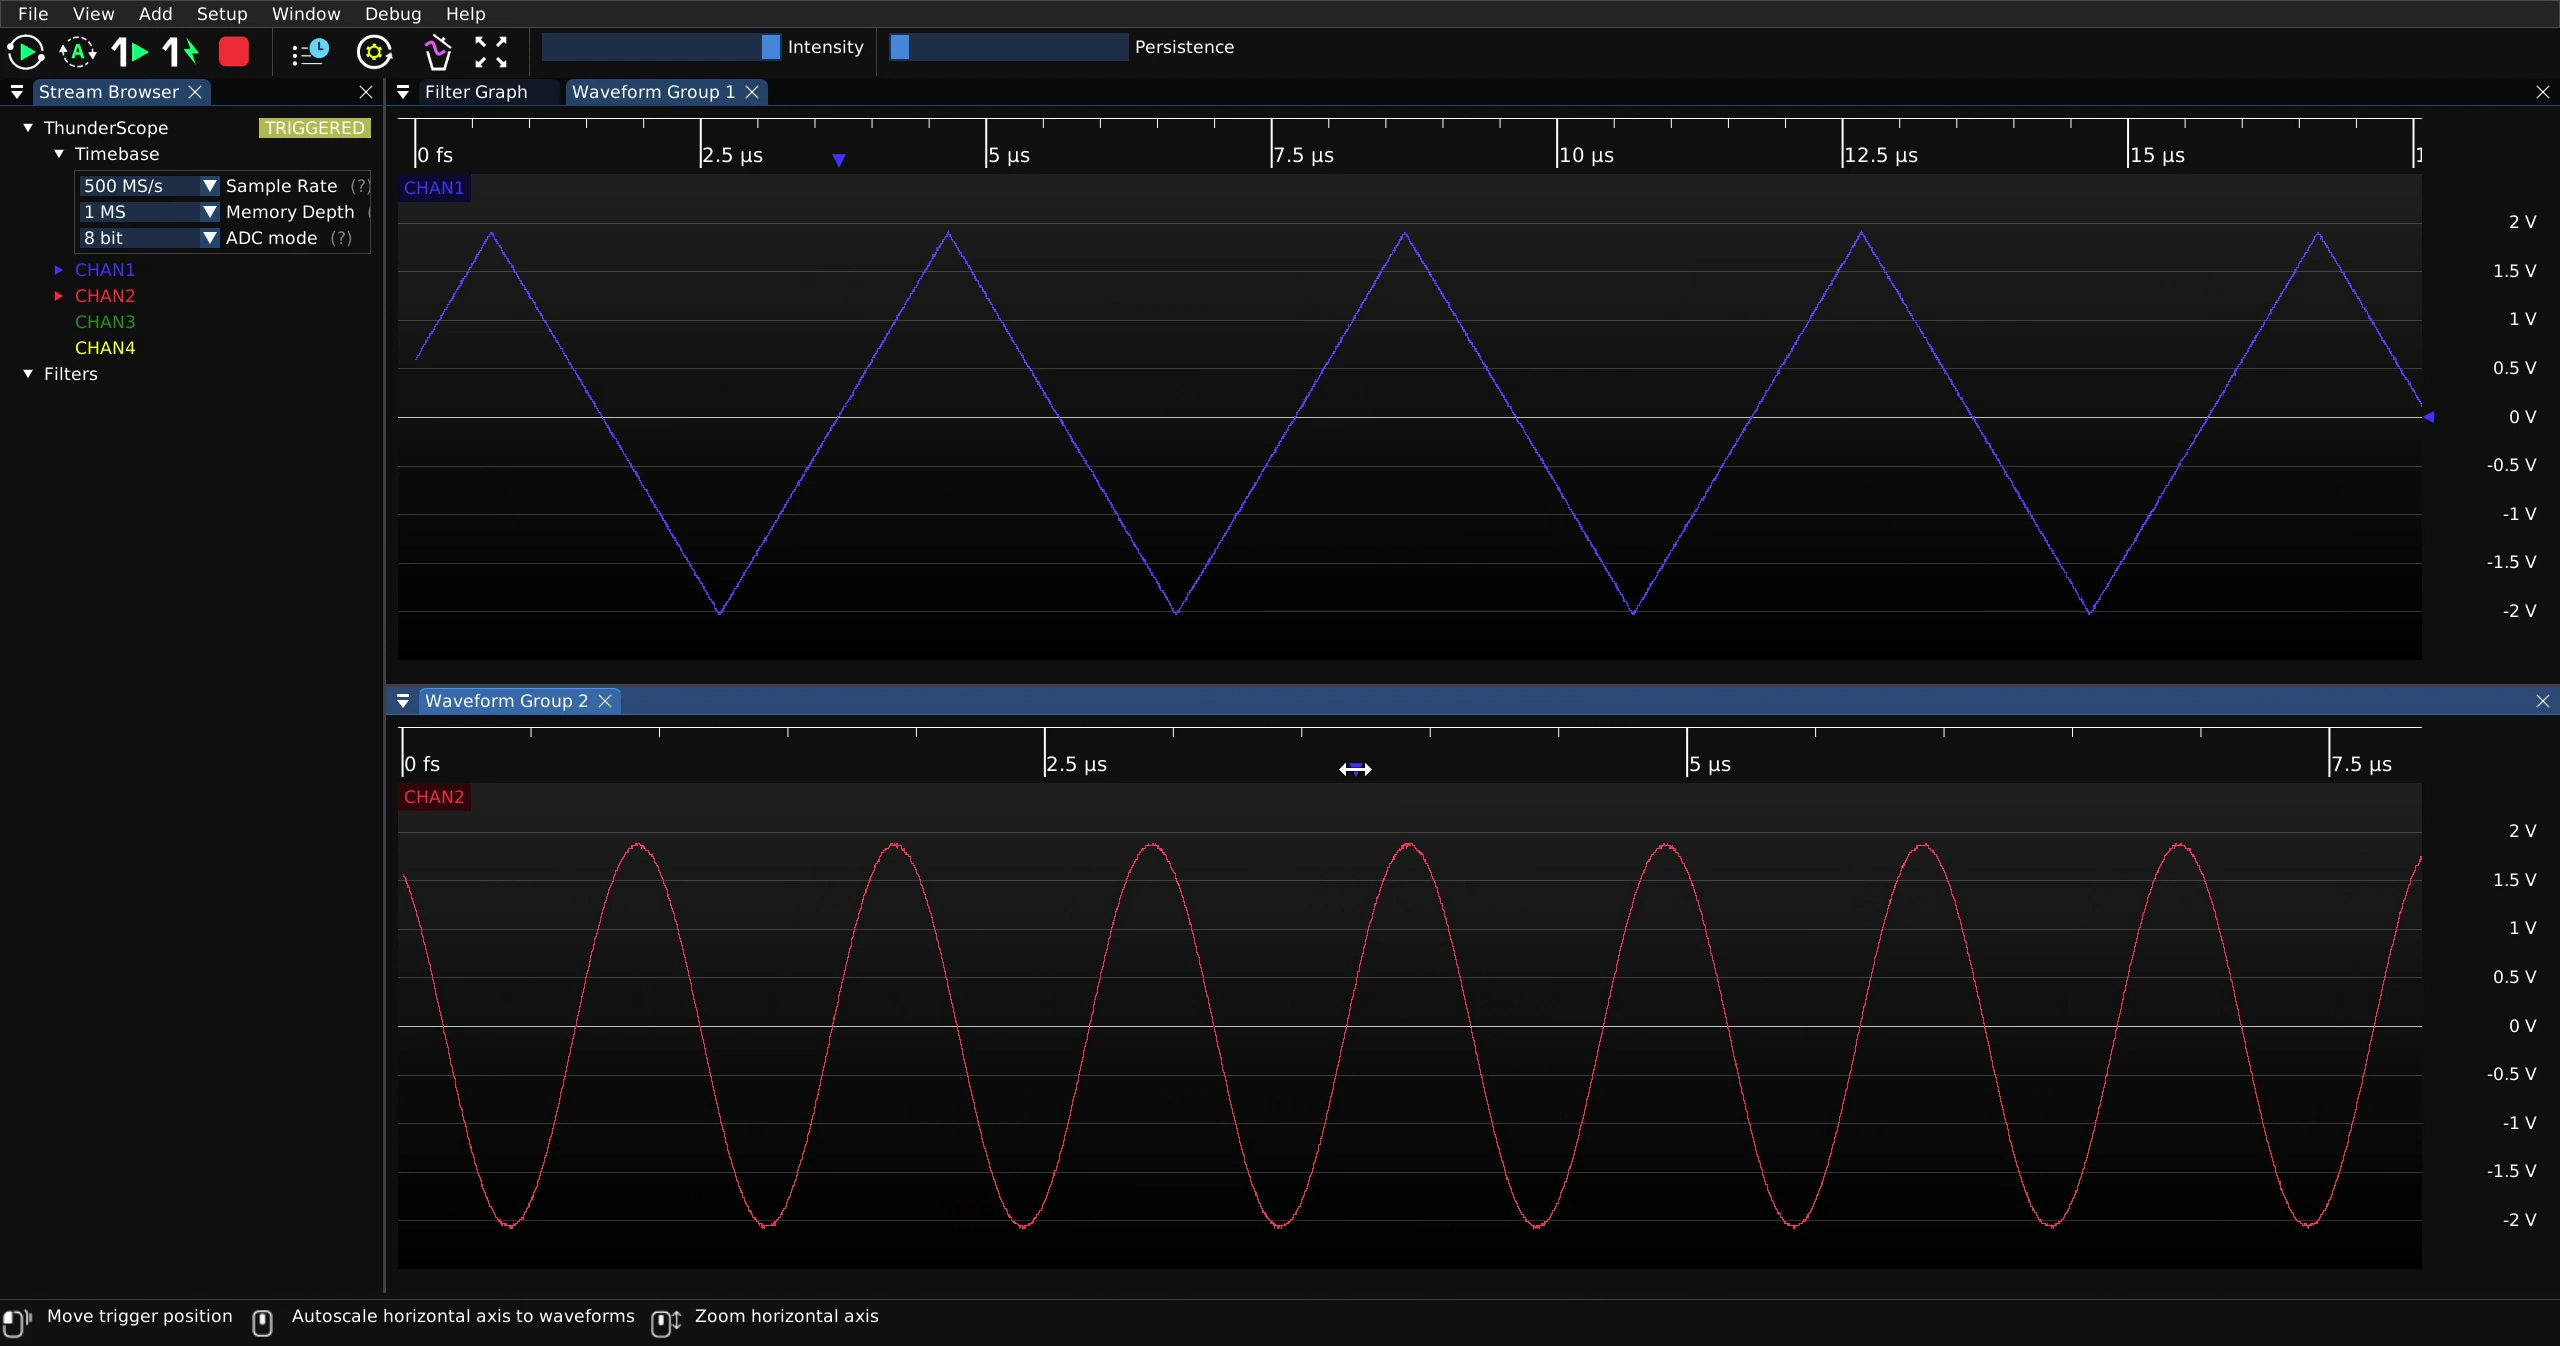Click the refresh filters gear icon
This screenshot has width=2560, height=1346.
(375, 52)
